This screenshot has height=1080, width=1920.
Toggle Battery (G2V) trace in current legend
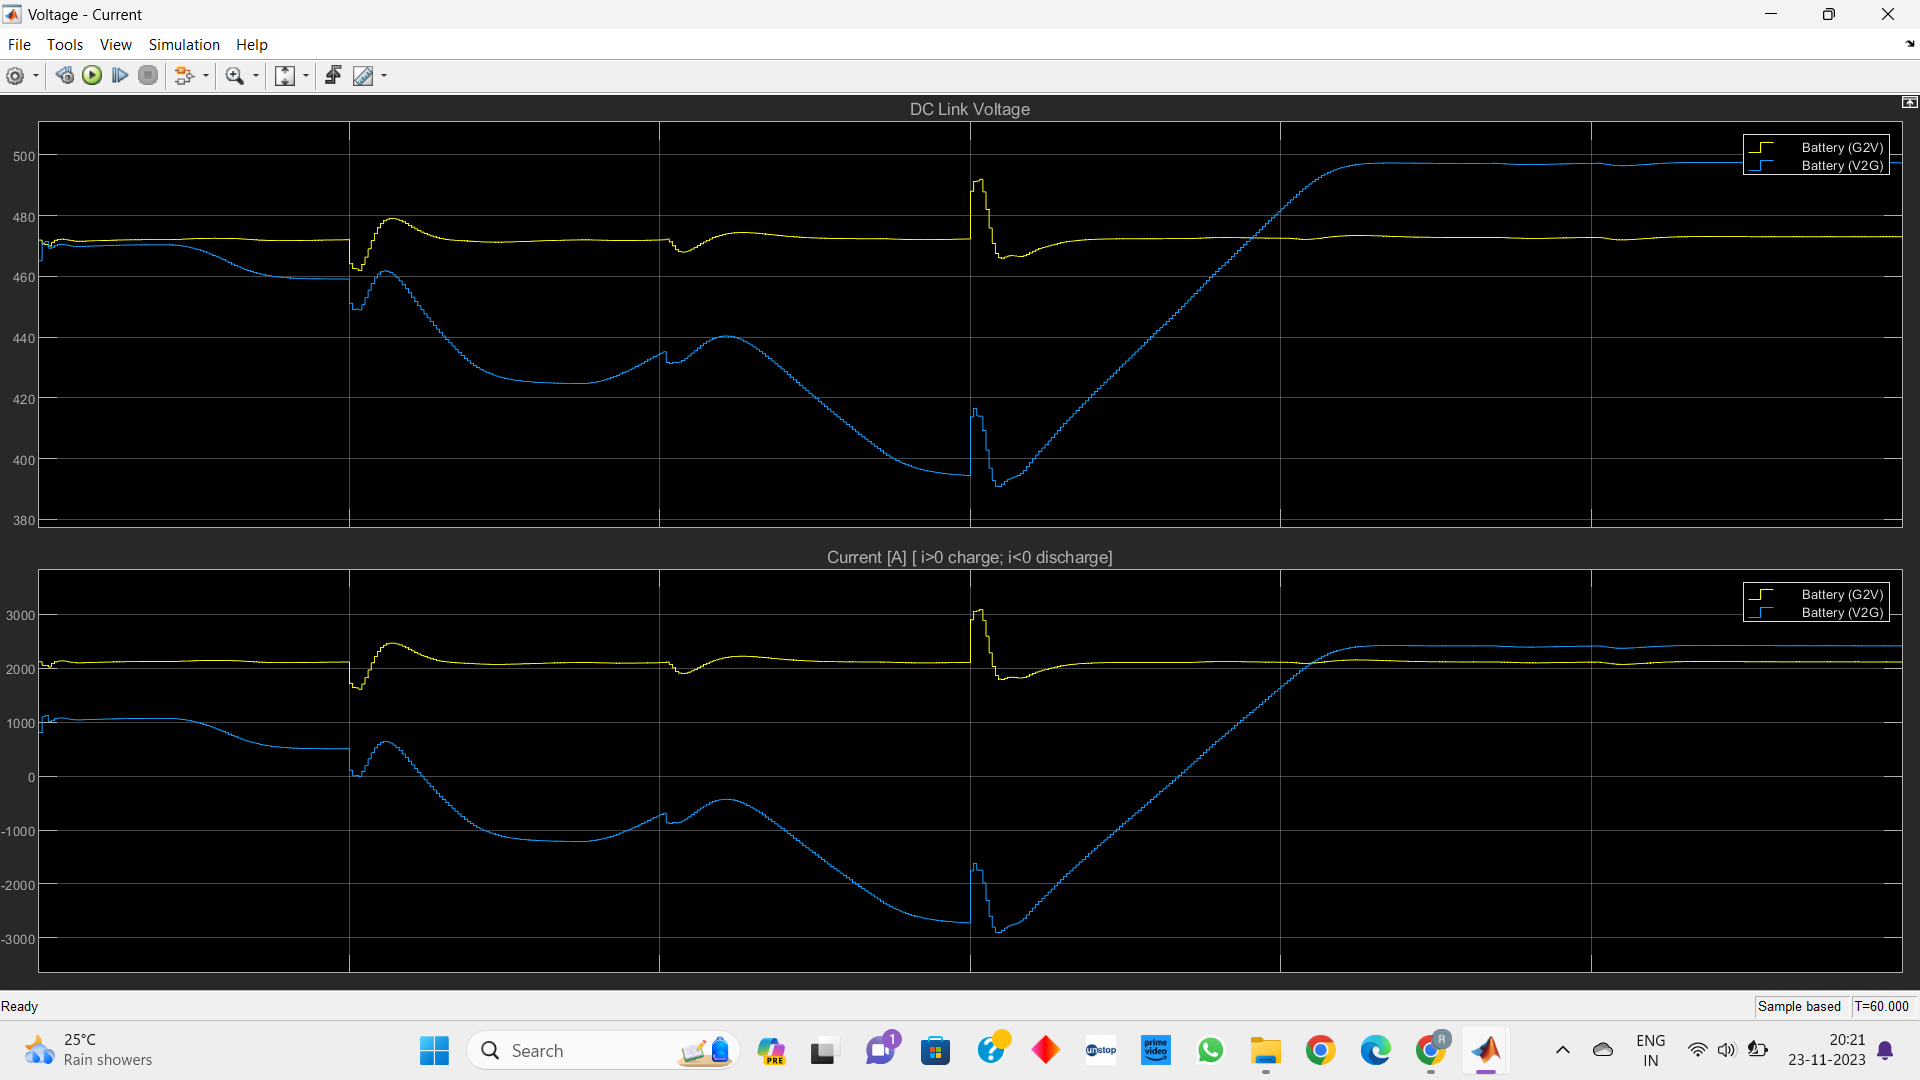pos(1841,595)
